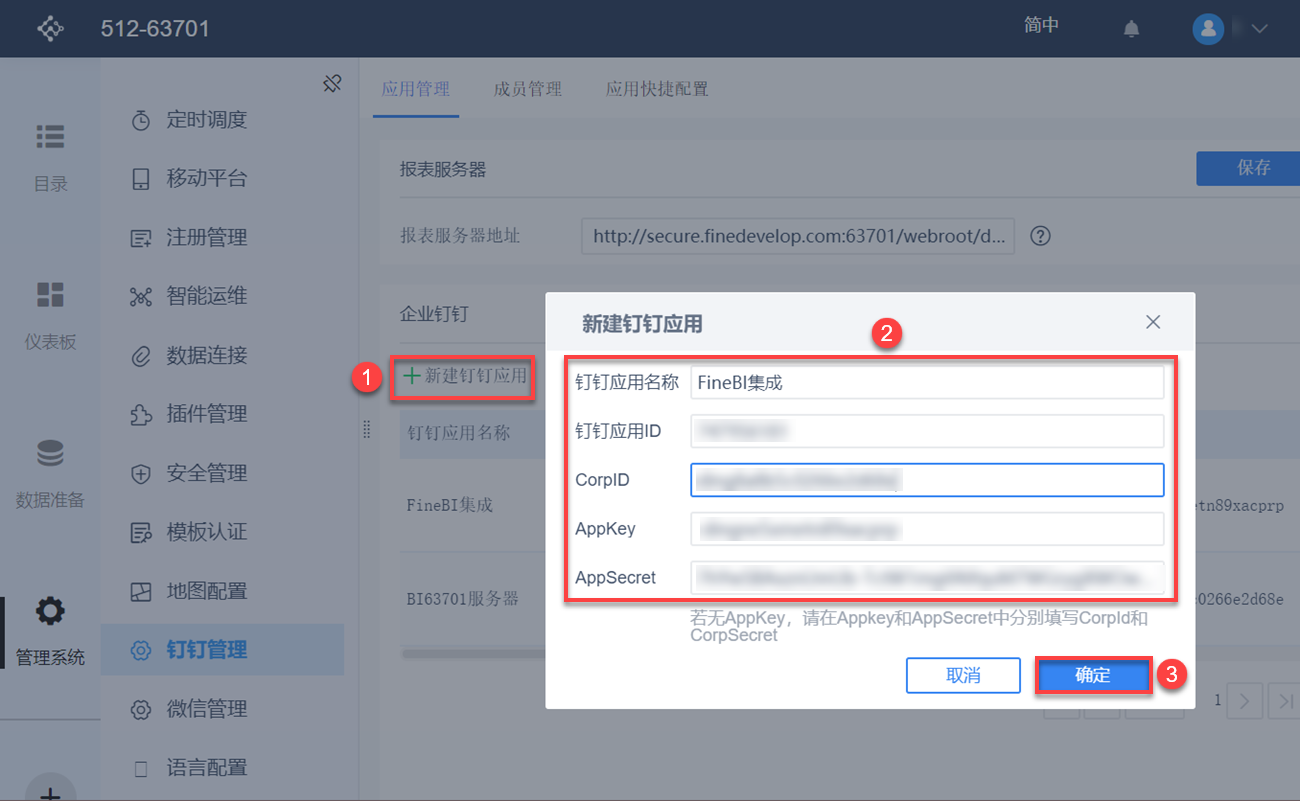Select the BI63701服务器 table row name

tap(463, 599)
